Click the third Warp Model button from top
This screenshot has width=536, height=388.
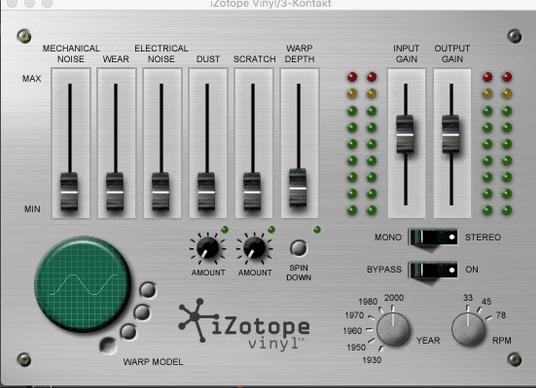129,332
